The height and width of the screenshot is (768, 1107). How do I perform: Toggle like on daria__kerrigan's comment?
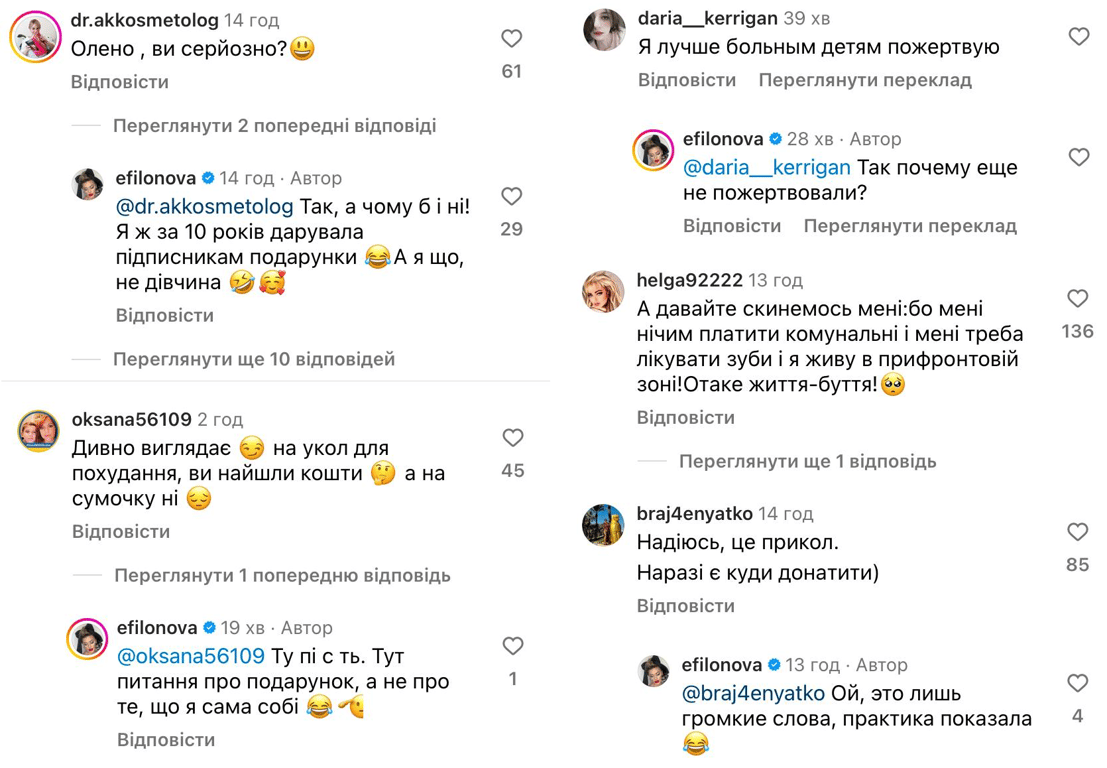tap(1078, 35)
